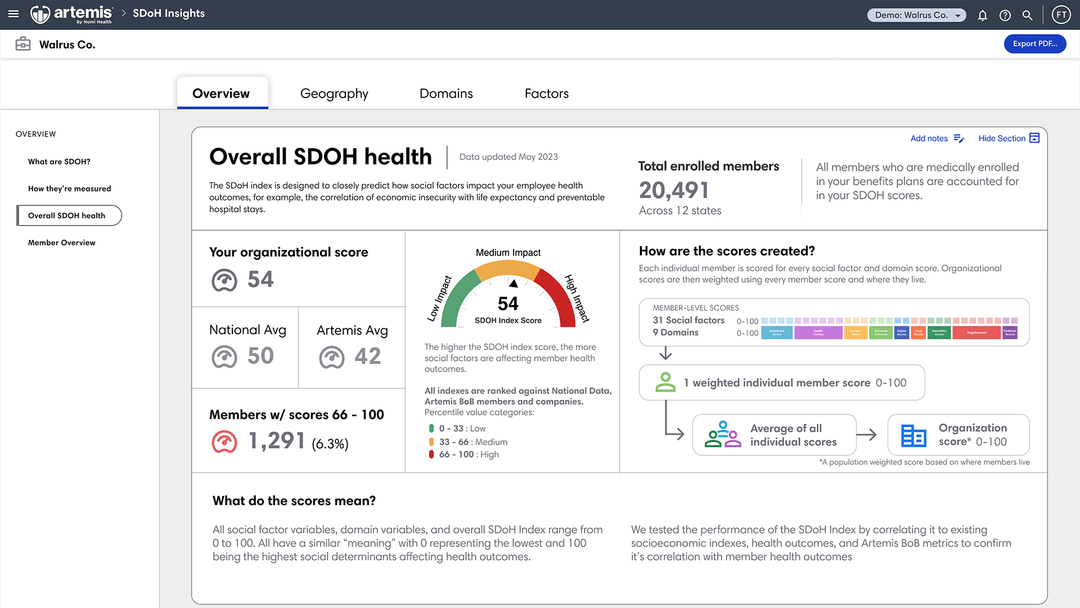Click the search magnifier icon

point(1027,14)
